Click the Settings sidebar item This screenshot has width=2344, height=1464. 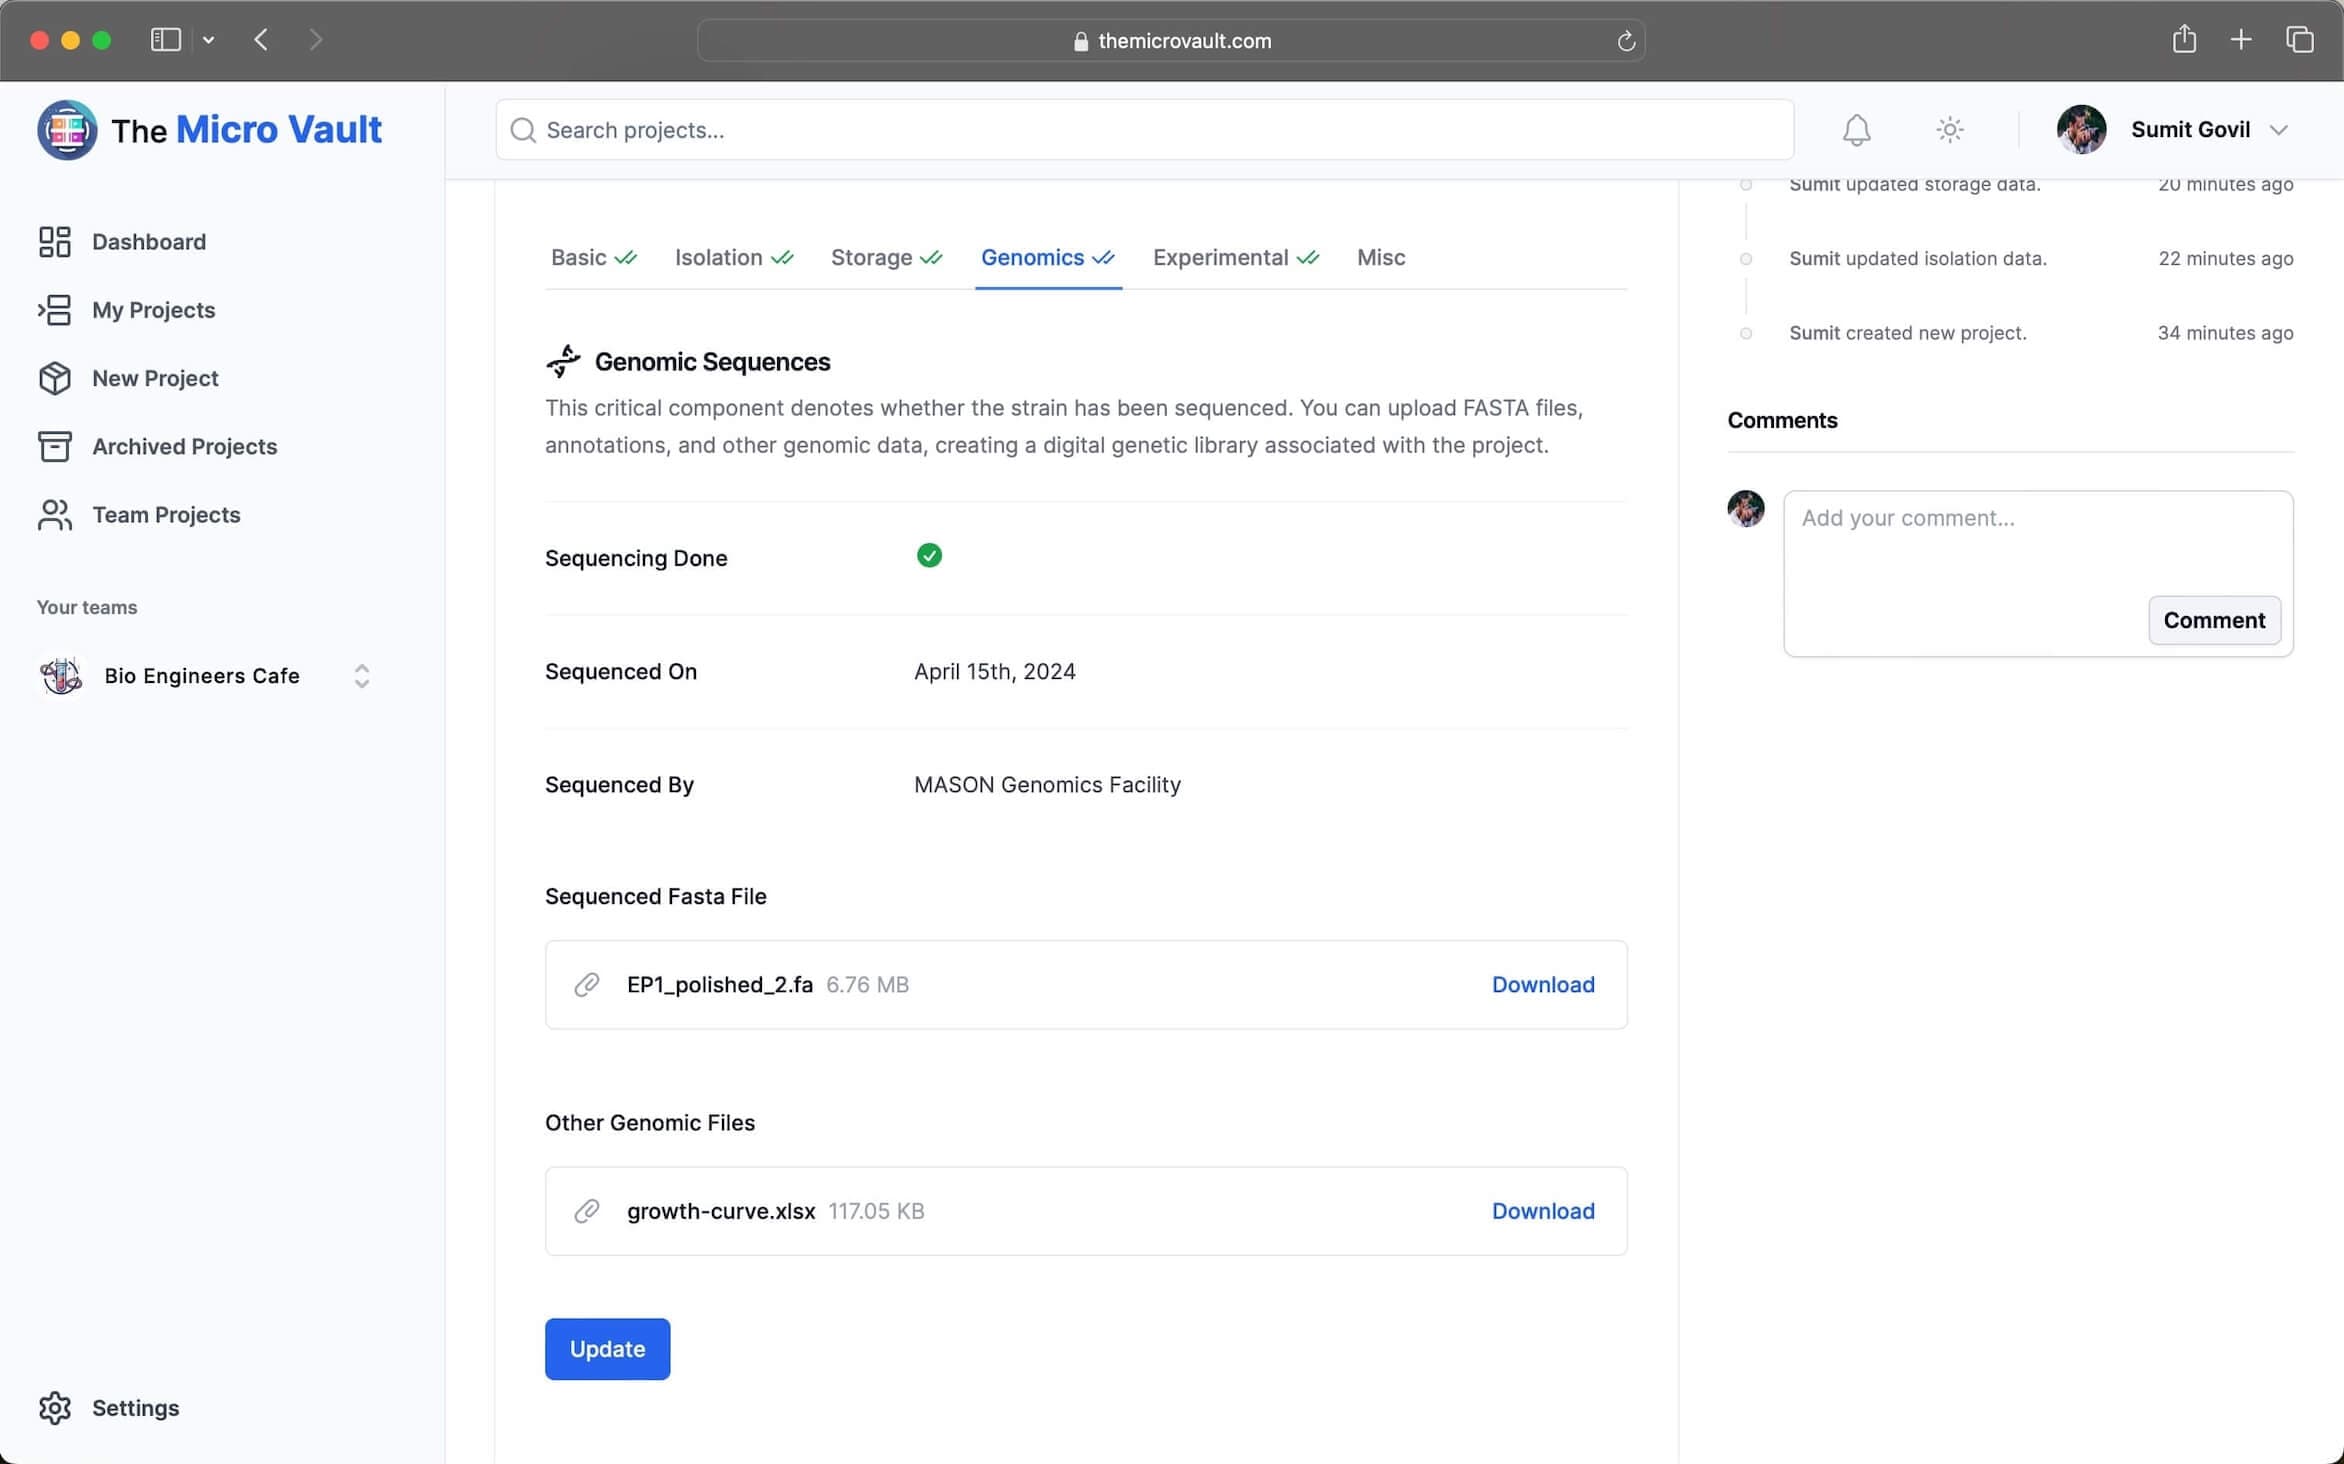click(x=135, y=1407)
